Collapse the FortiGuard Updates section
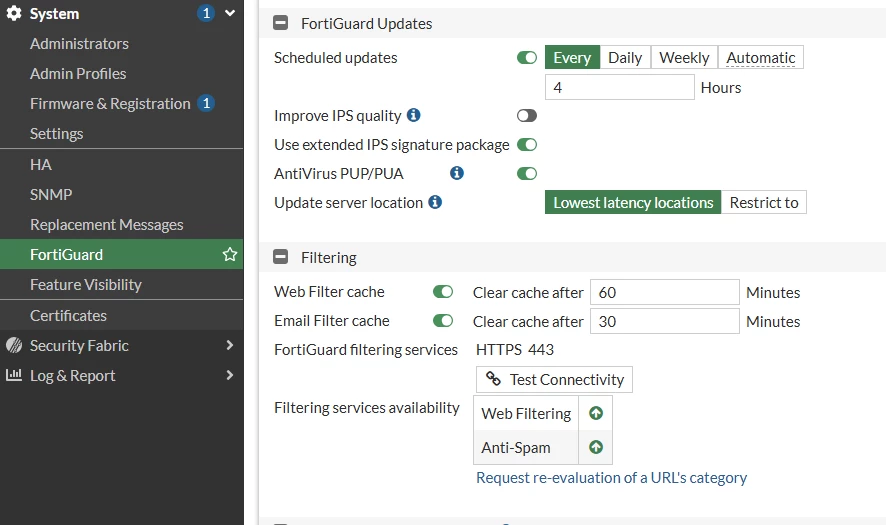Screen dimensions: 886x525 click(280, 23)
